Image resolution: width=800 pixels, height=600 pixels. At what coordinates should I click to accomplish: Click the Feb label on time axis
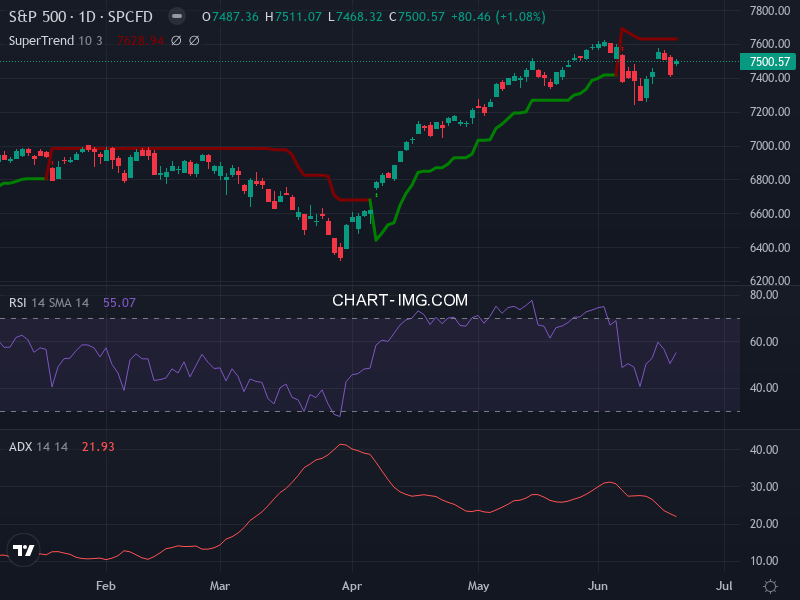tap(106, 586)
